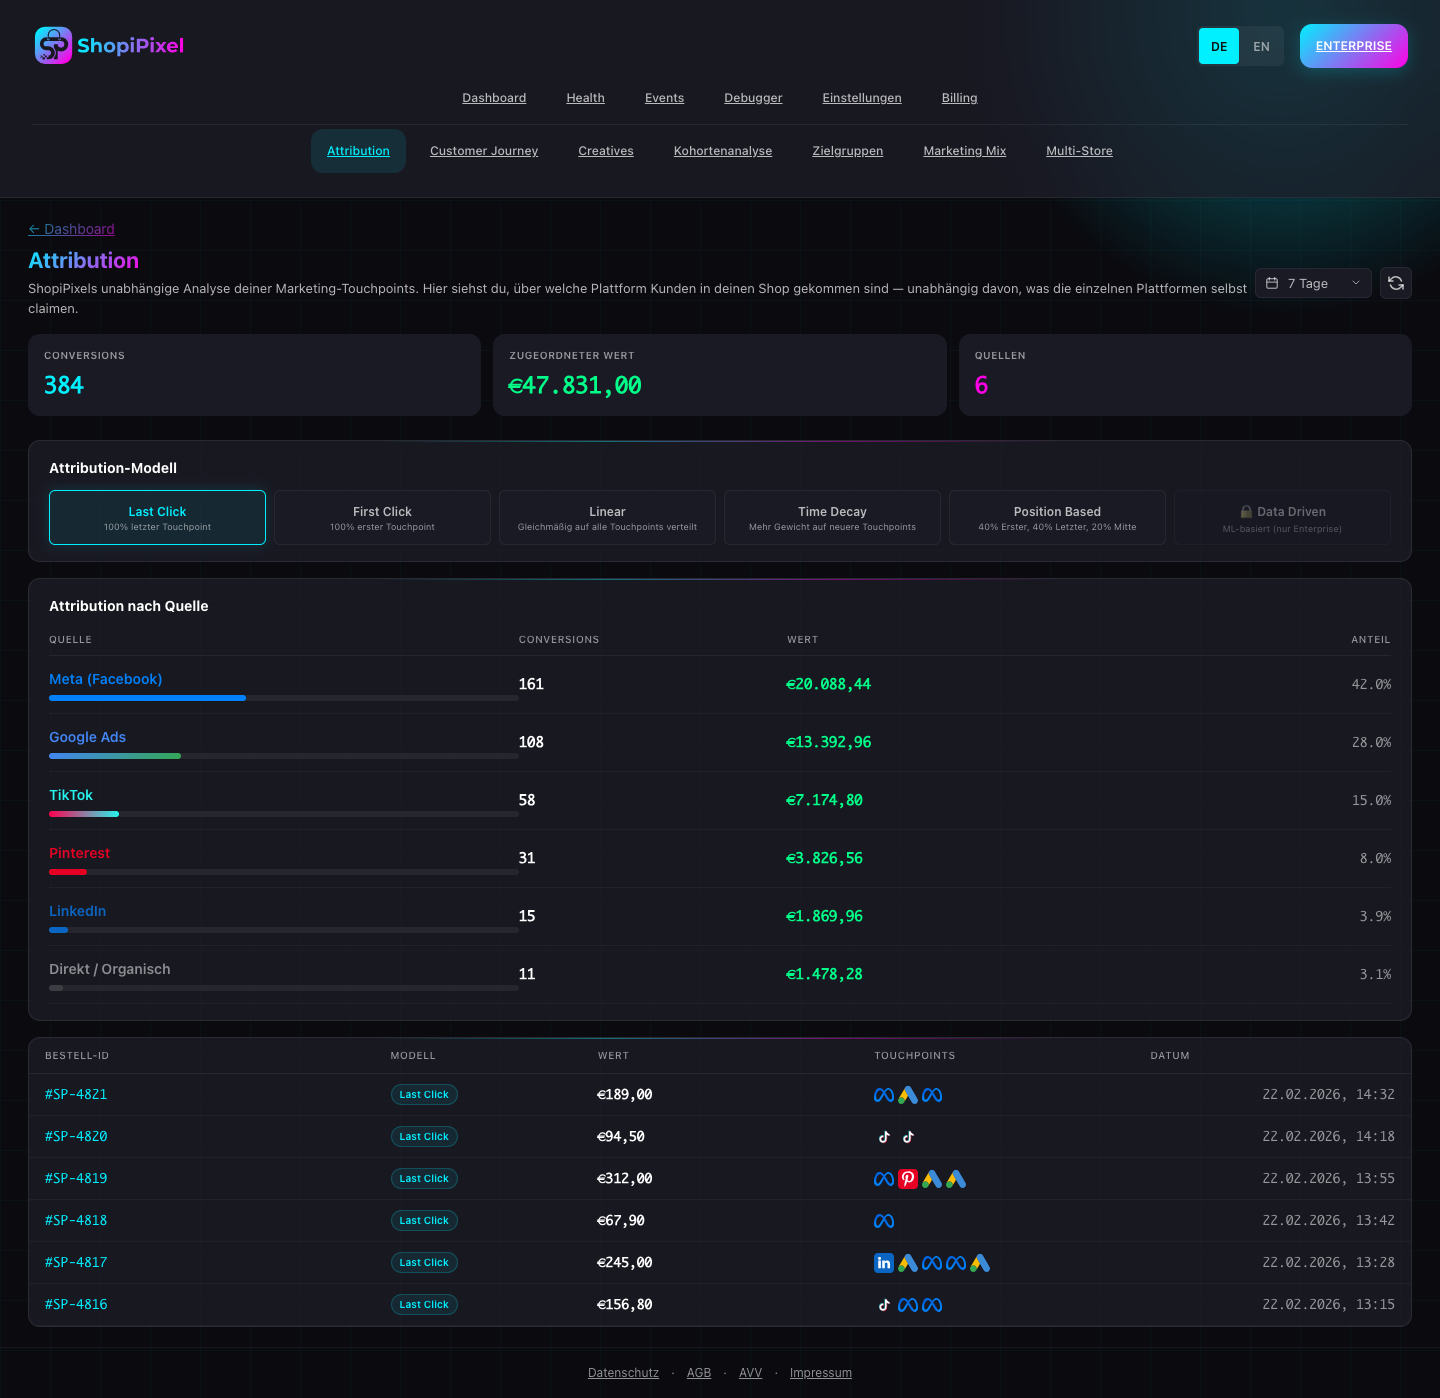Click the first TikTok icon in order #SP-4820
1440x1398 pixels.
click(884, 1137)
